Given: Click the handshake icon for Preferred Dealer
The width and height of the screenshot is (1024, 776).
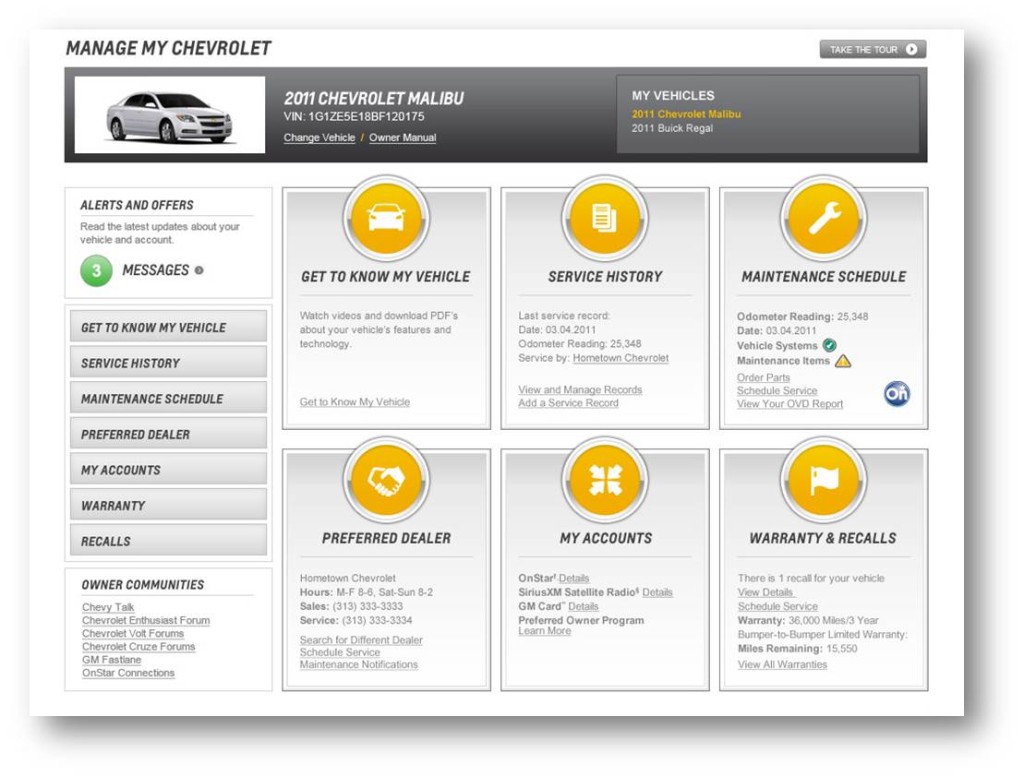Looking at the screenshot, I should pyautogui.click(x=386, y=480).
